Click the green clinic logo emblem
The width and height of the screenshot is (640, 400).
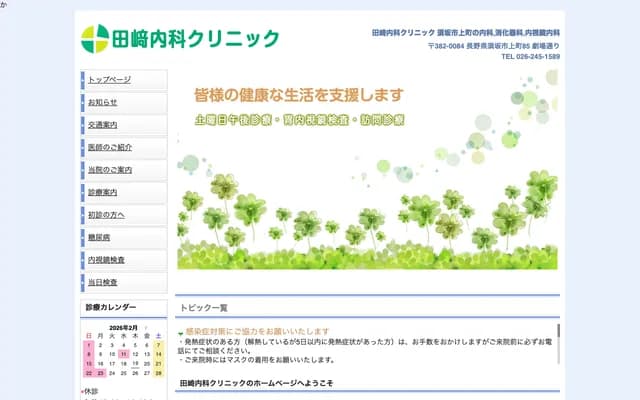(95, 39)
